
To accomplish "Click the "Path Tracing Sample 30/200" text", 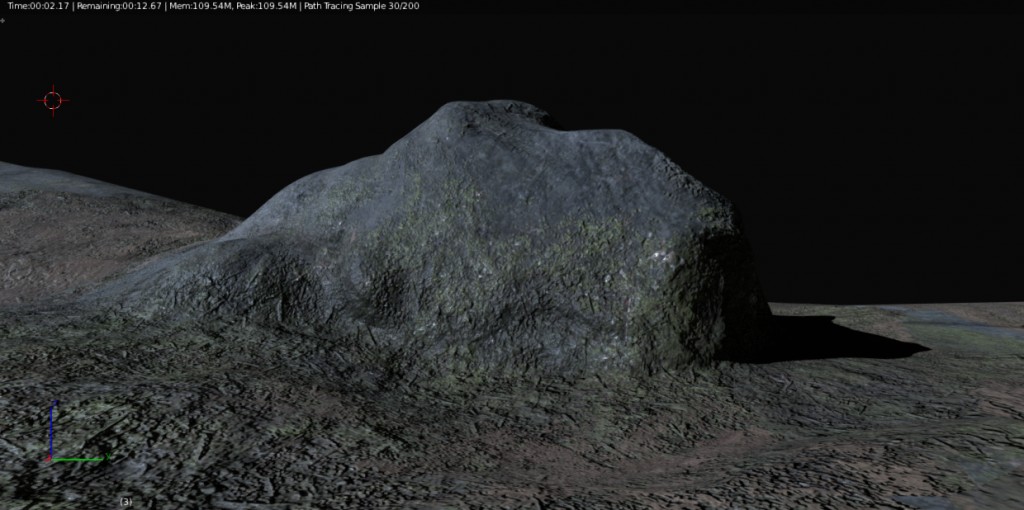I will click(x=361, y=6).
